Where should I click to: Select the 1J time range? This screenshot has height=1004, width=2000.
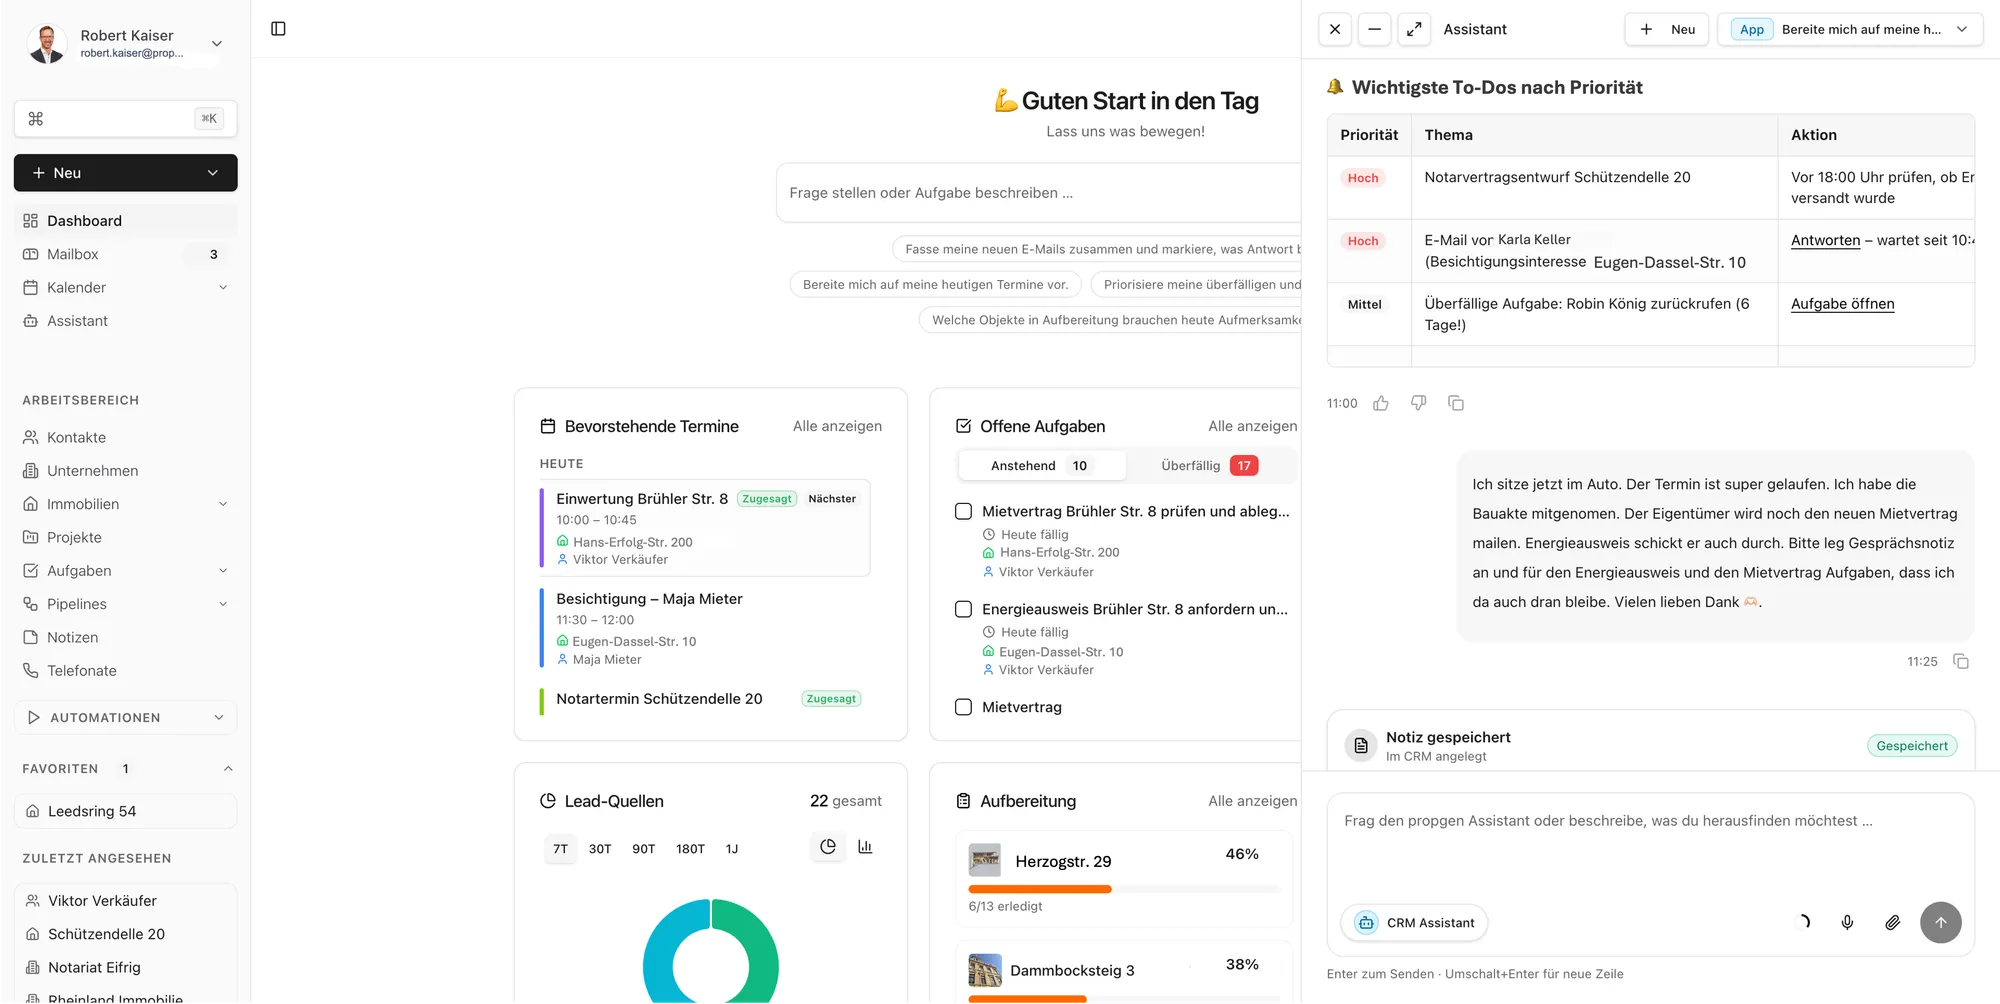[732, 848]
